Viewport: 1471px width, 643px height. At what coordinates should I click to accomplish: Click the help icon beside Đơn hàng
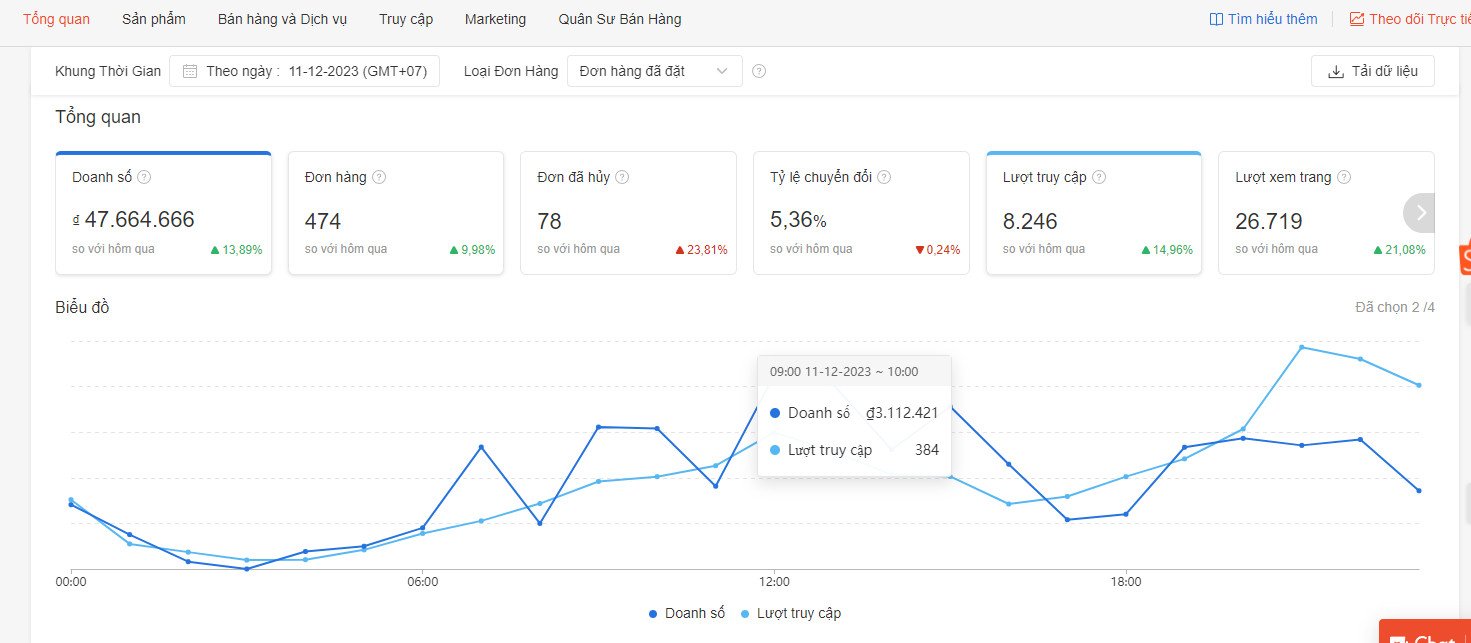point(378,177)
